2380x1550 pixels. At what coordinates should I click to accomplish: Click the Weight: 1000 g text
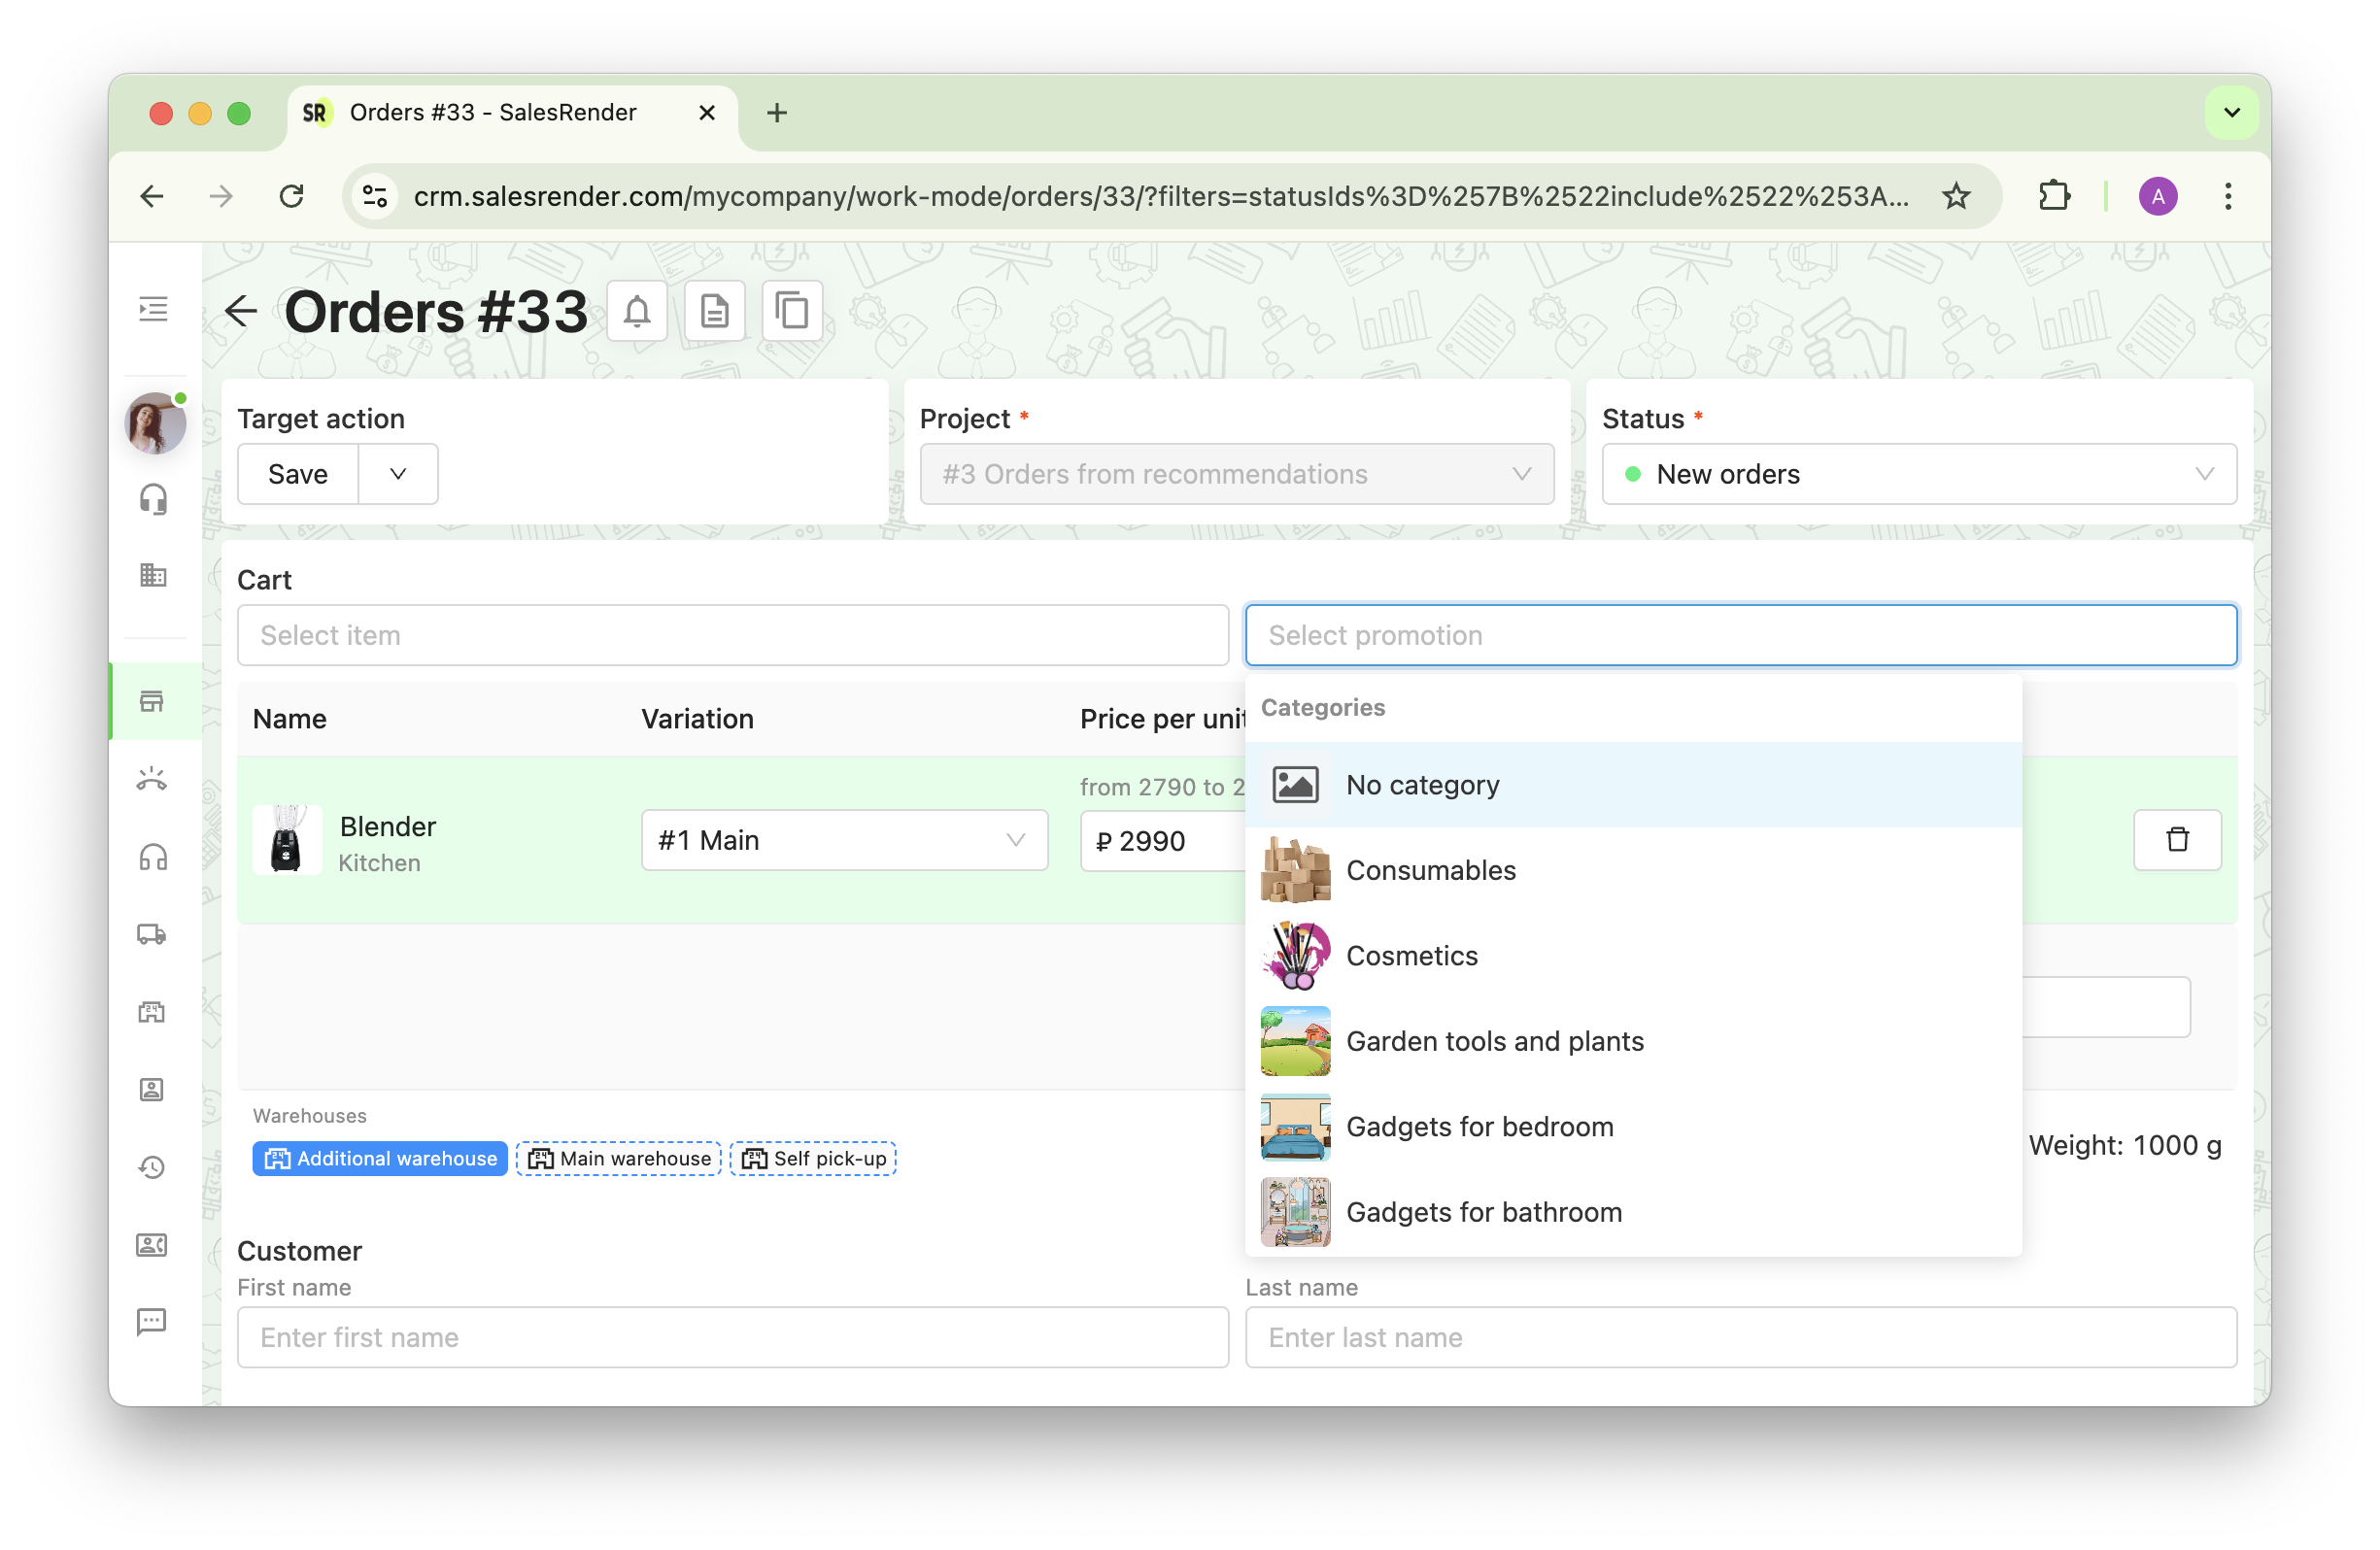click(x=2125, y=1145)
